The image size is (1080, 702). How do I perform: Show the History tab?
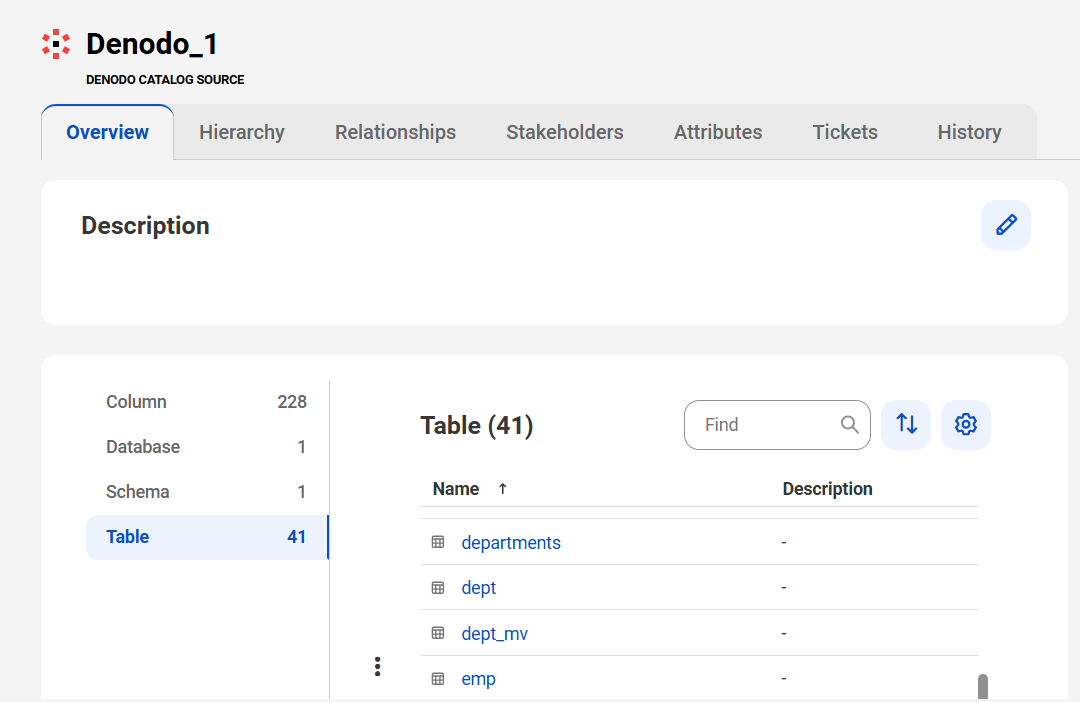(969, 132)
